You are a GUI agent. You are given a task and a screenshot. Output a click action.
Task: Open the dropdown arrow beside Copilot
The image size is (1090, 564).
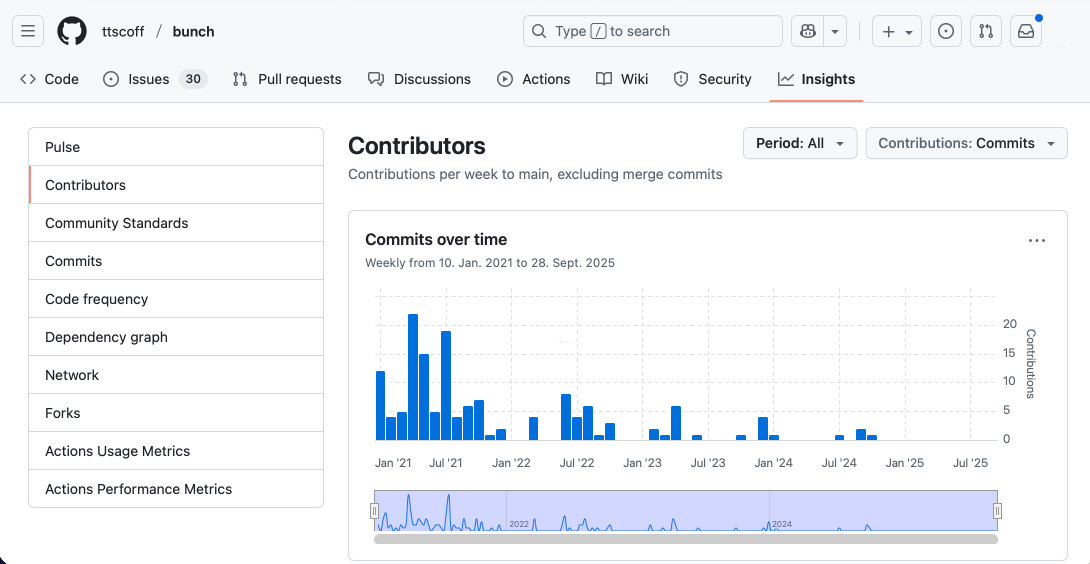pyautogui.click(x=836, y=31)
